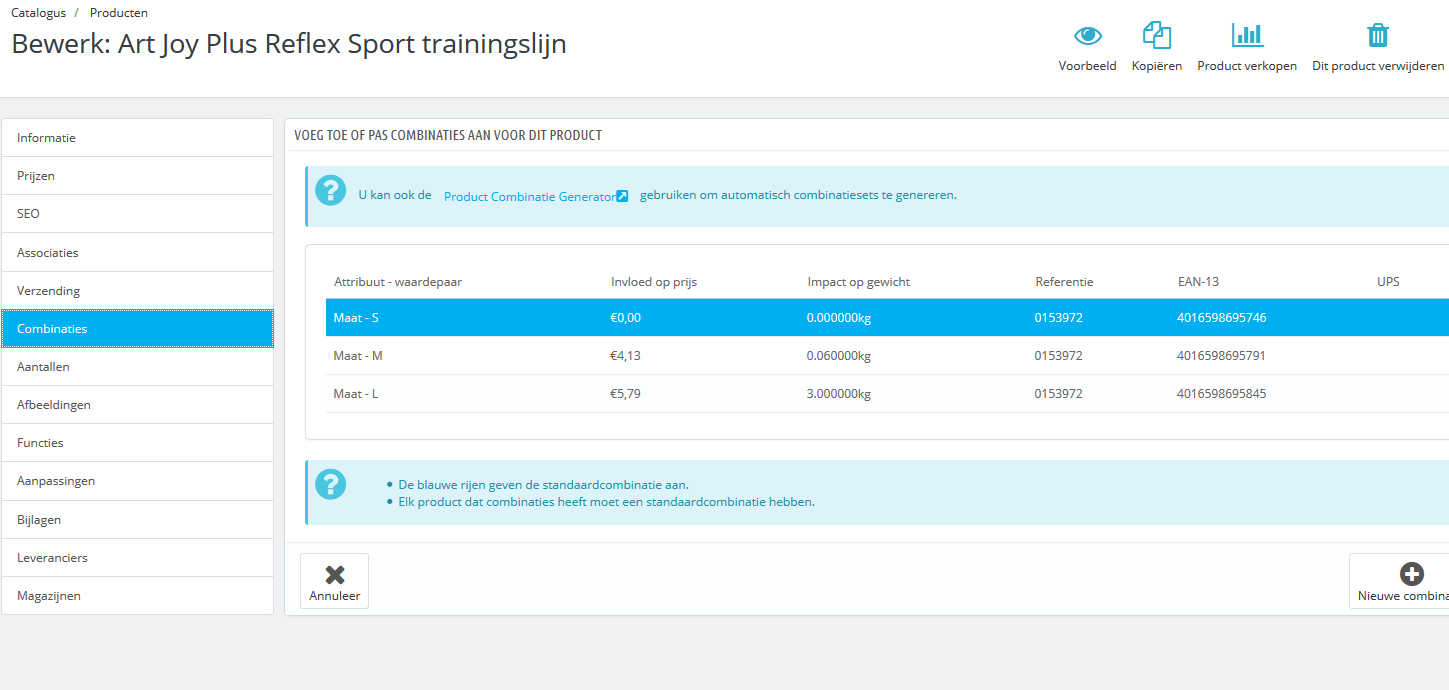Viewport: 1449px width, 690px height.
Task: Open the SEO tab
Action: [137, 214]
